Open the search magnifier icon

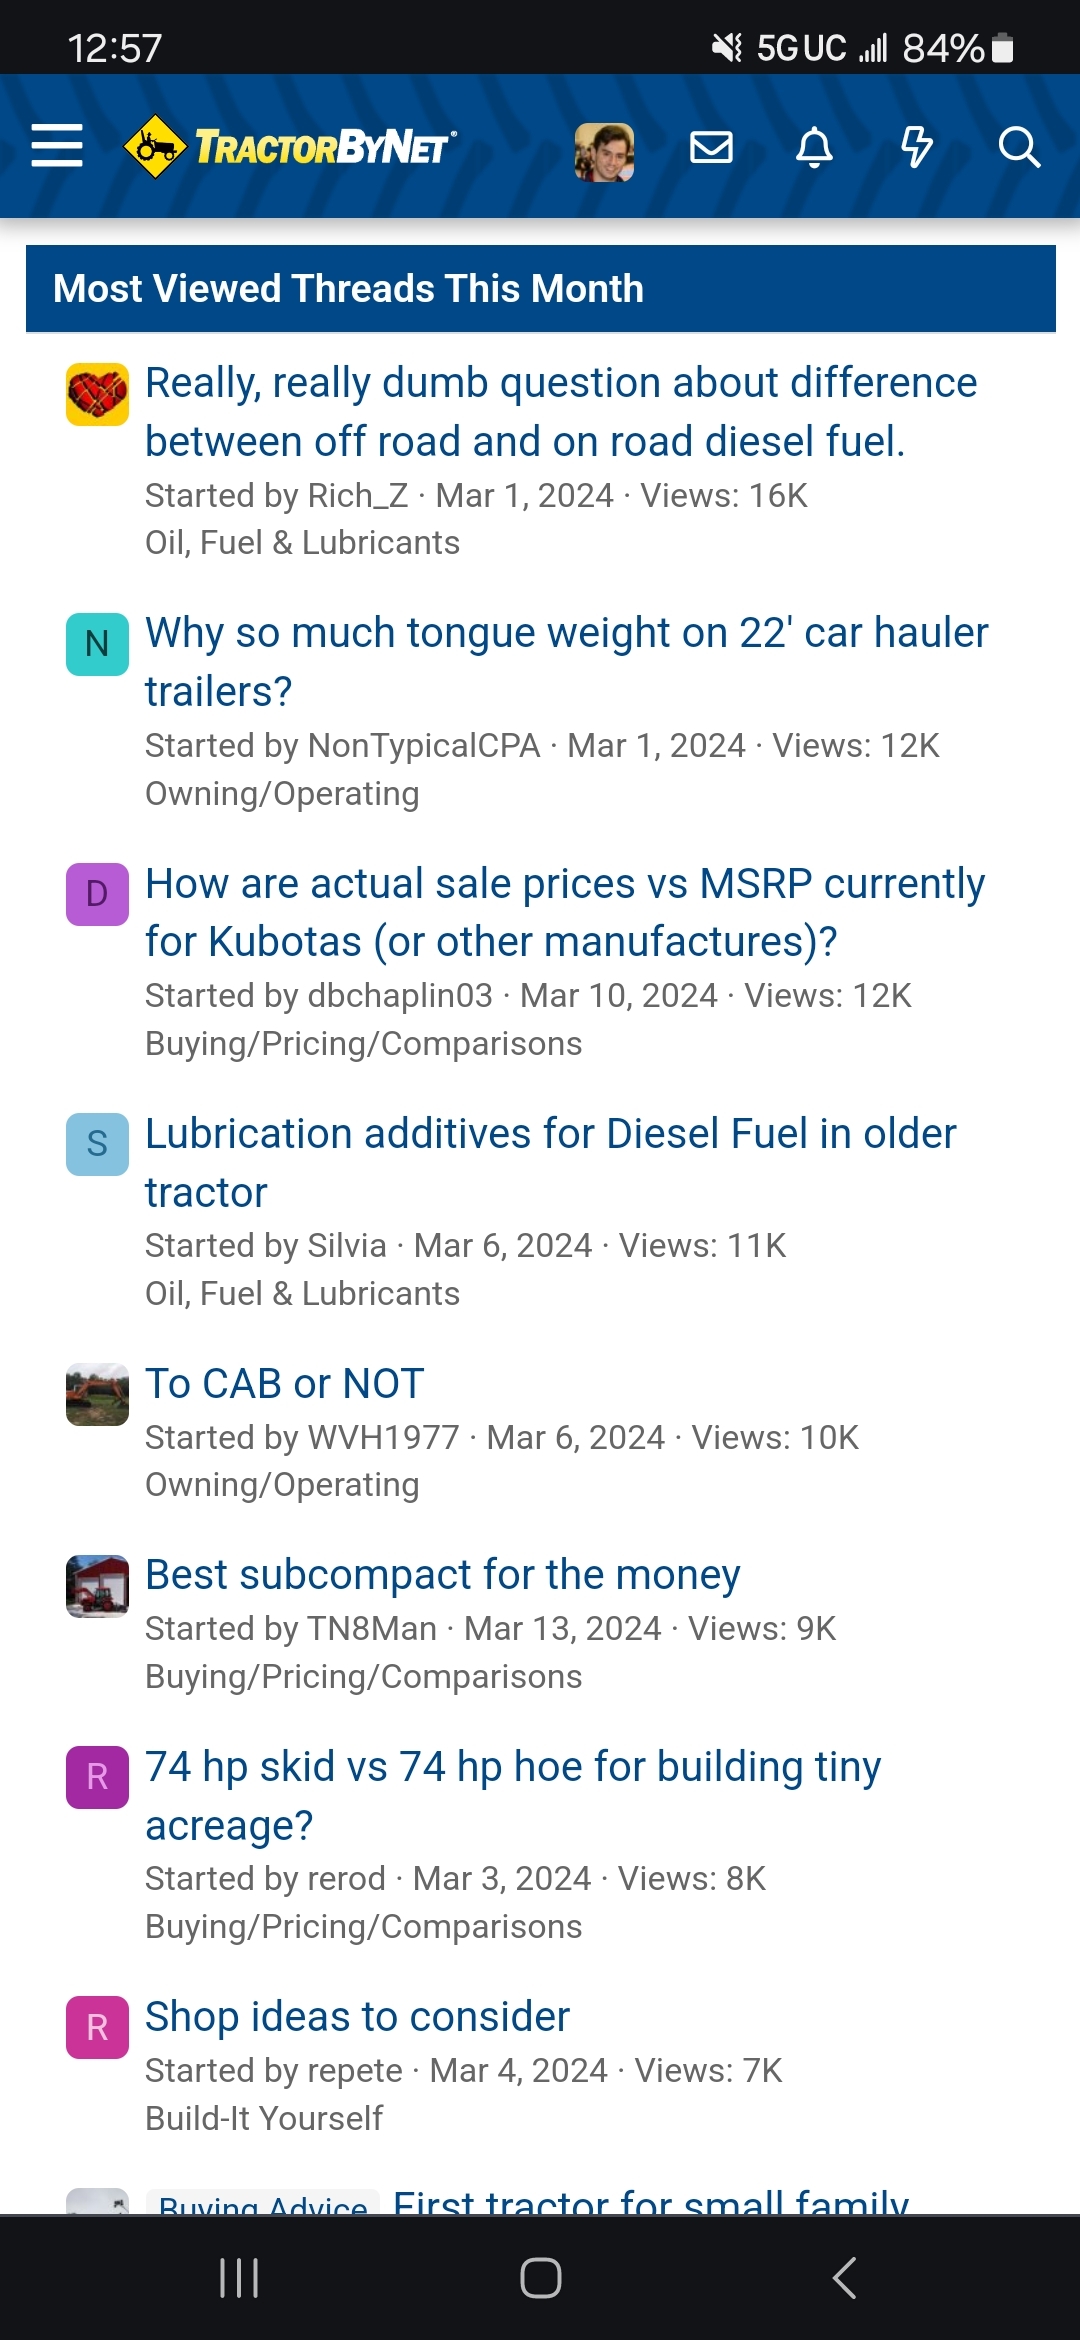[x=1019, y=147]
